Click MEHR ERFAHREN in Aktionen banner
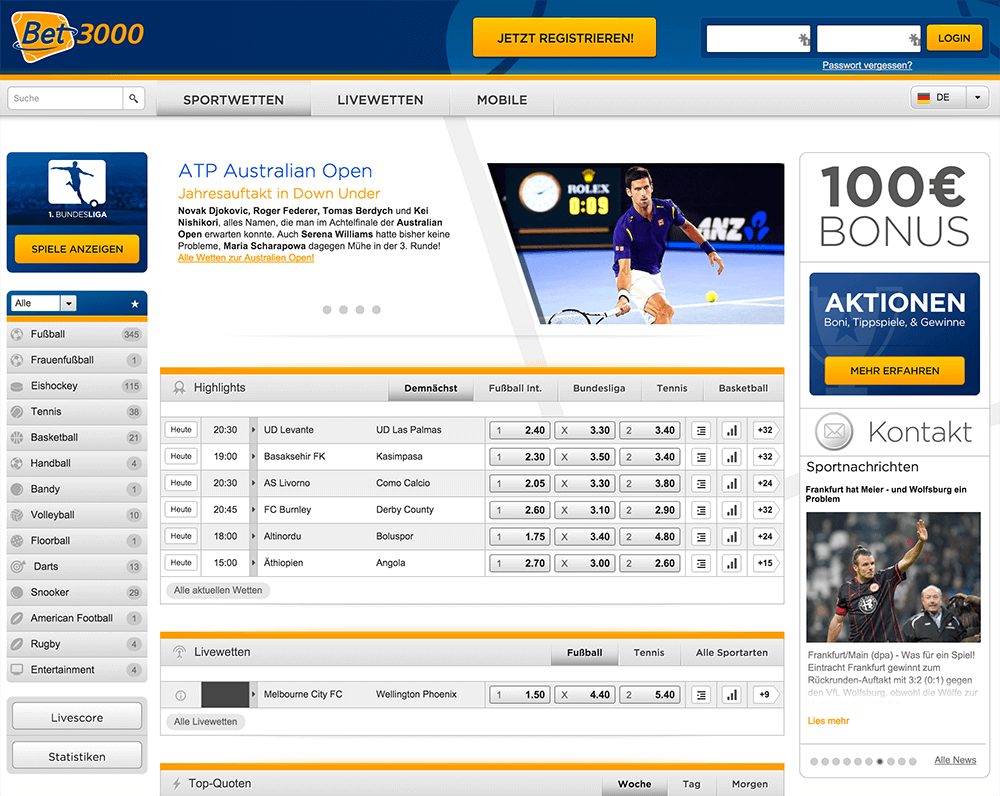This screenshot has width=1000, height=796. tap(894, 371)
